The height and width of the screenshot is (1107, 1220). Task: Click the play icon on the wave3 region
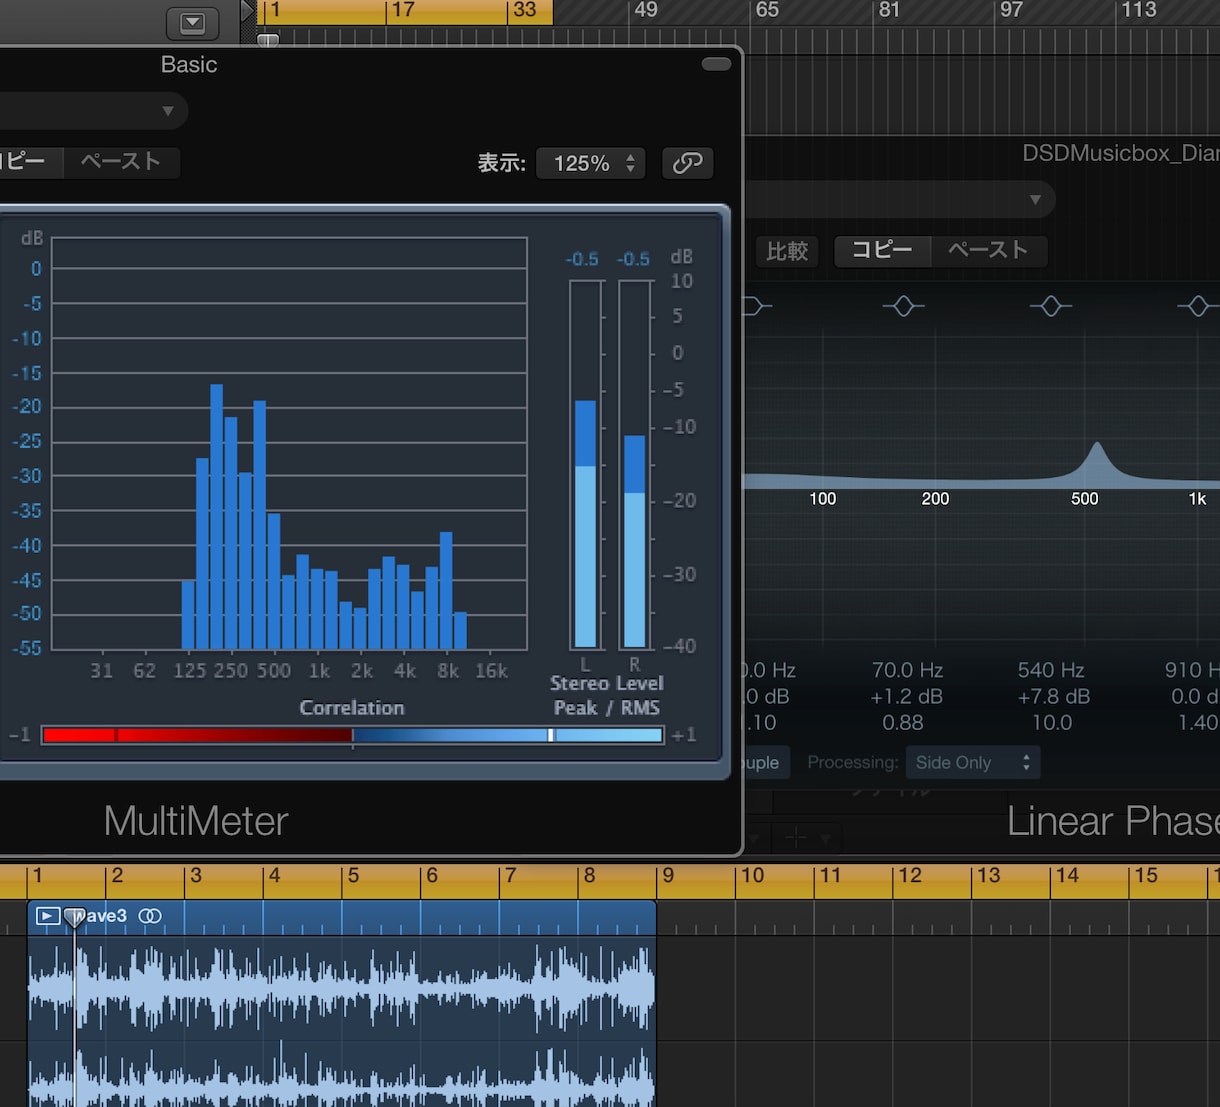(x=47, y=916)
